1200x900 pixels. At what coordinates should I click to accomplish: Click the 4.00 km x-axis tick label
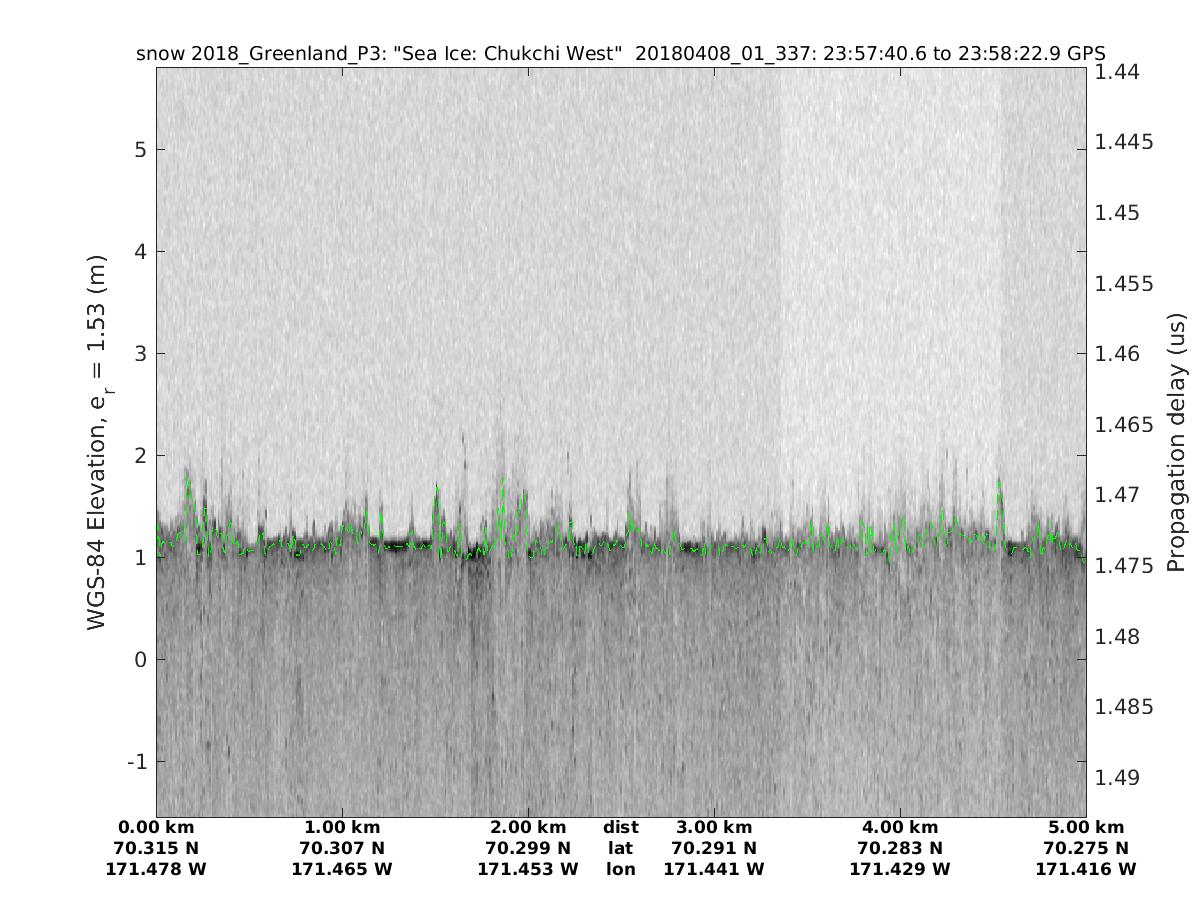click(900, 827)
